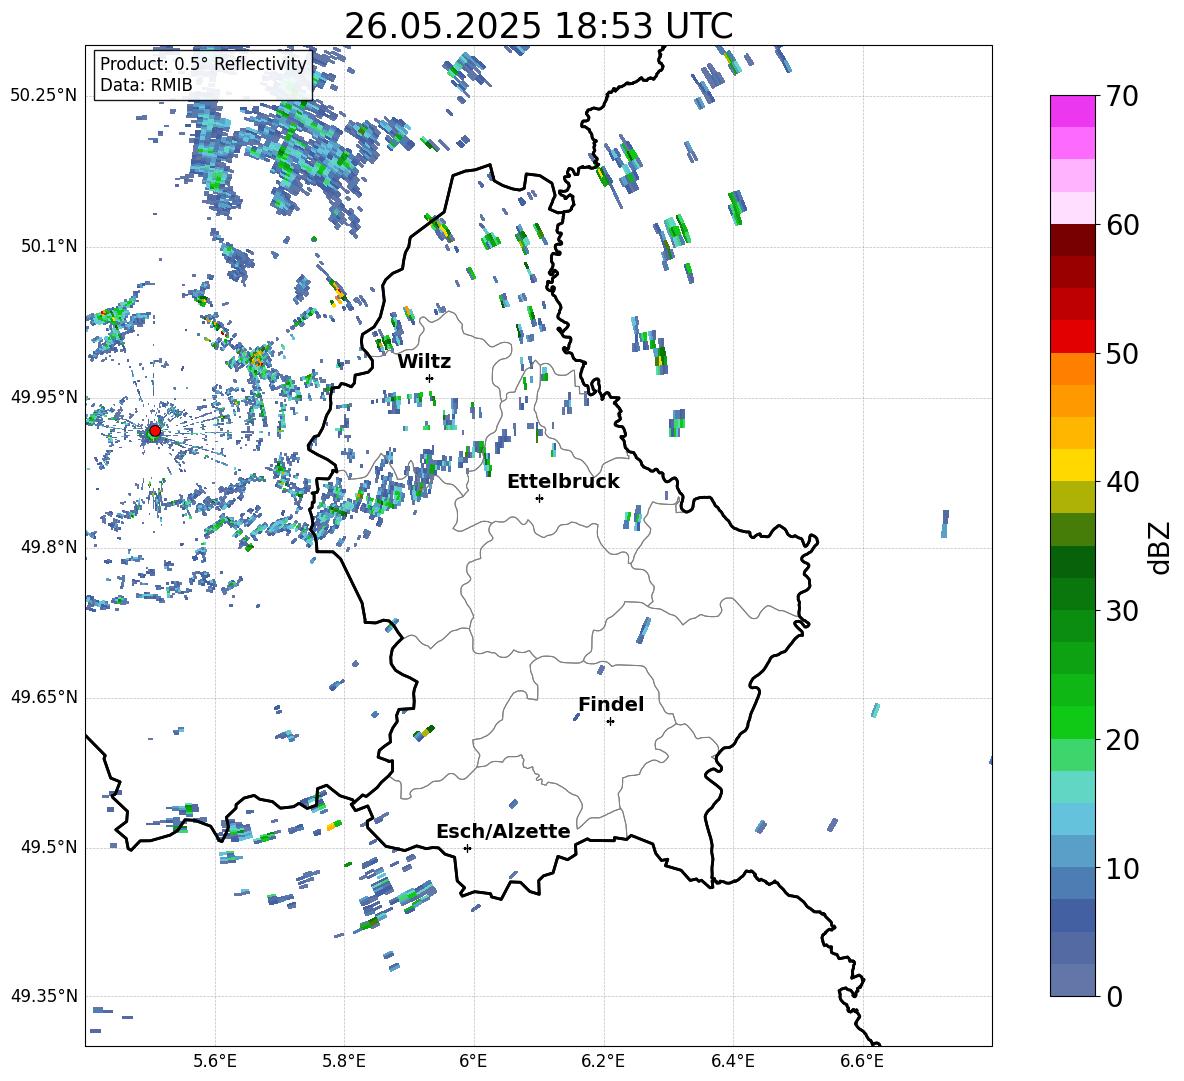
Task: Click the magenta segment at top of colorbar
Action: [1072, 111]
